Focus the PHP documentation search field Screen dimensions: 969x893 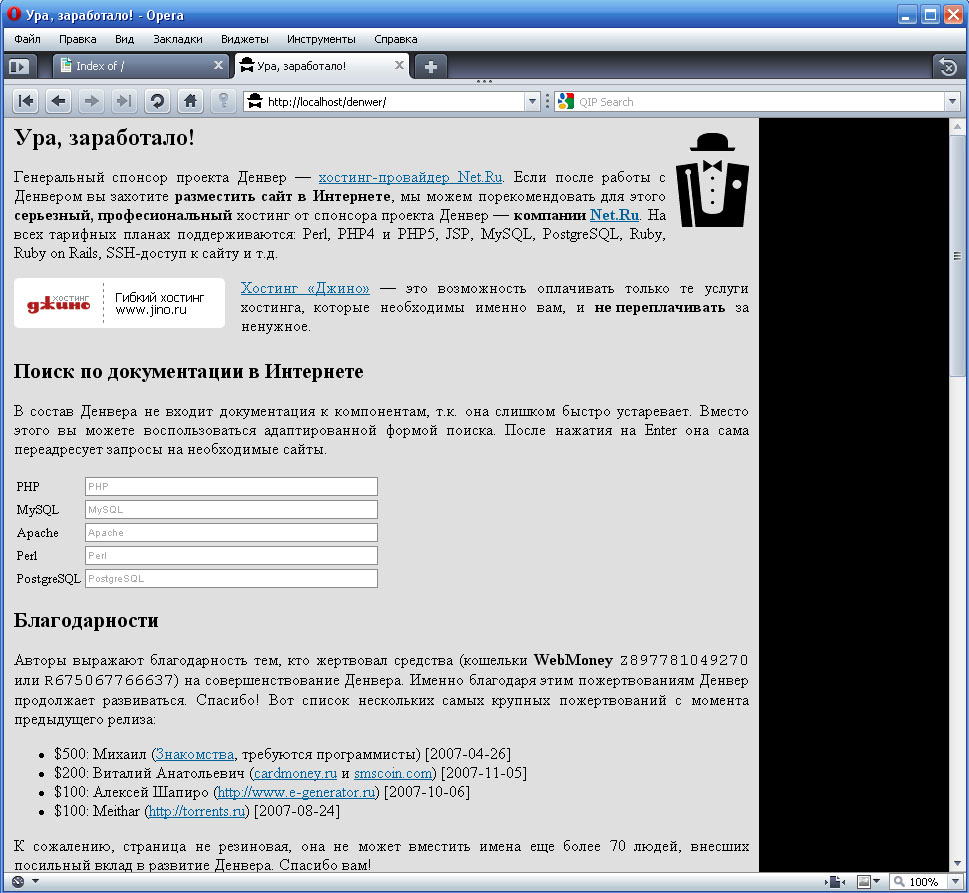point(231,486)
